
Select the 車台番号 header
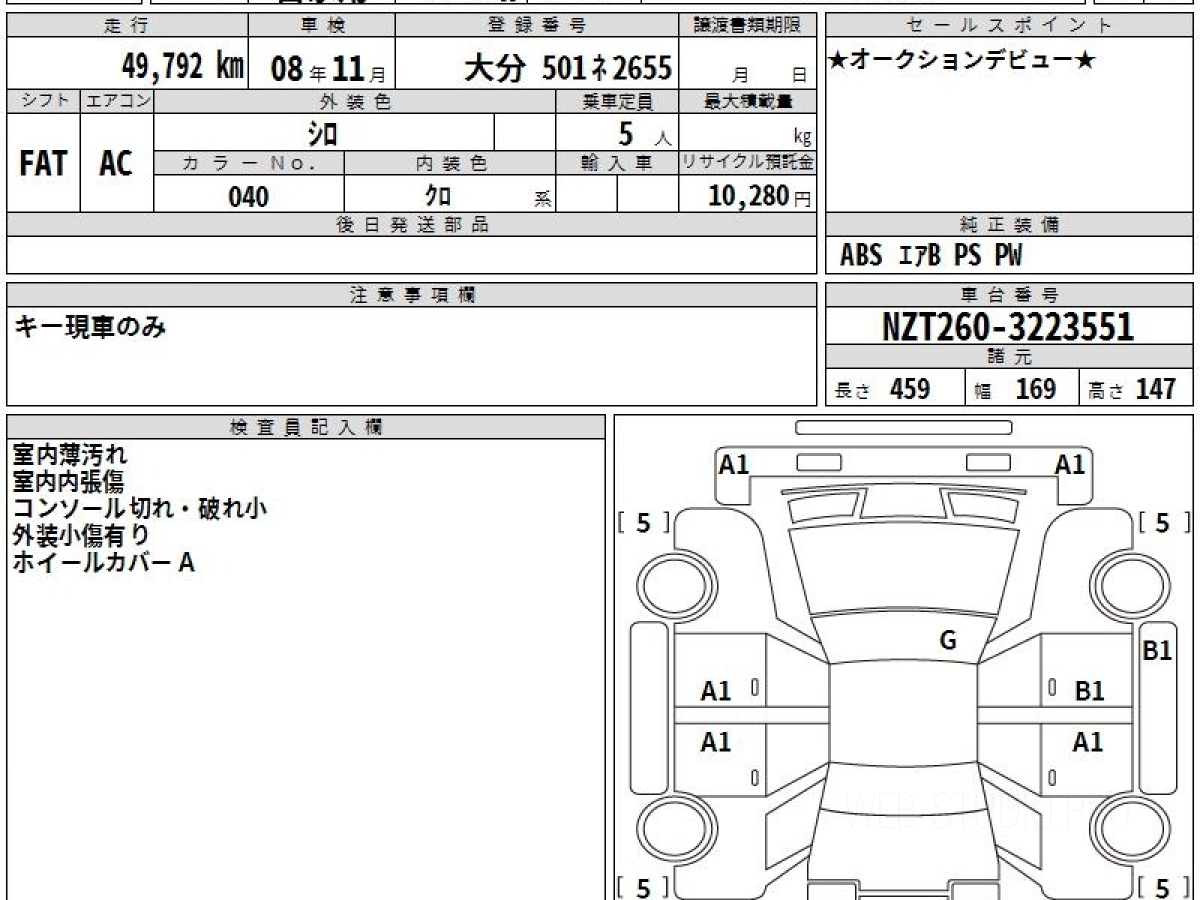coord(1009,295)
